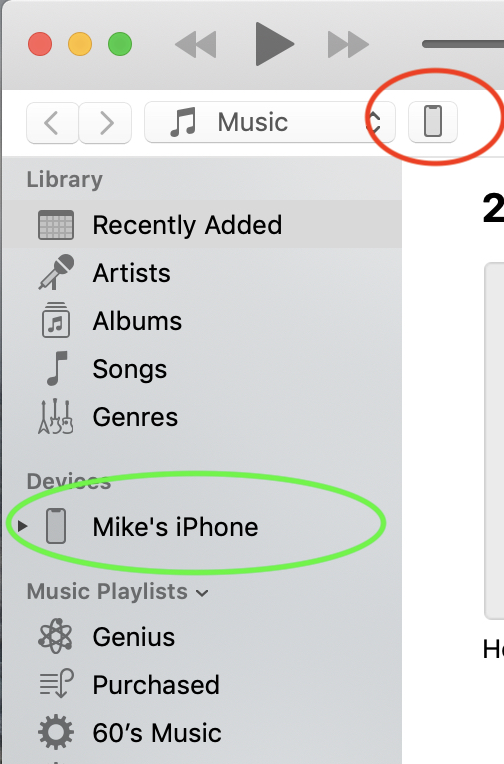Click the Genres guitars icon
The image size is (504, 764).
point(56,417)
